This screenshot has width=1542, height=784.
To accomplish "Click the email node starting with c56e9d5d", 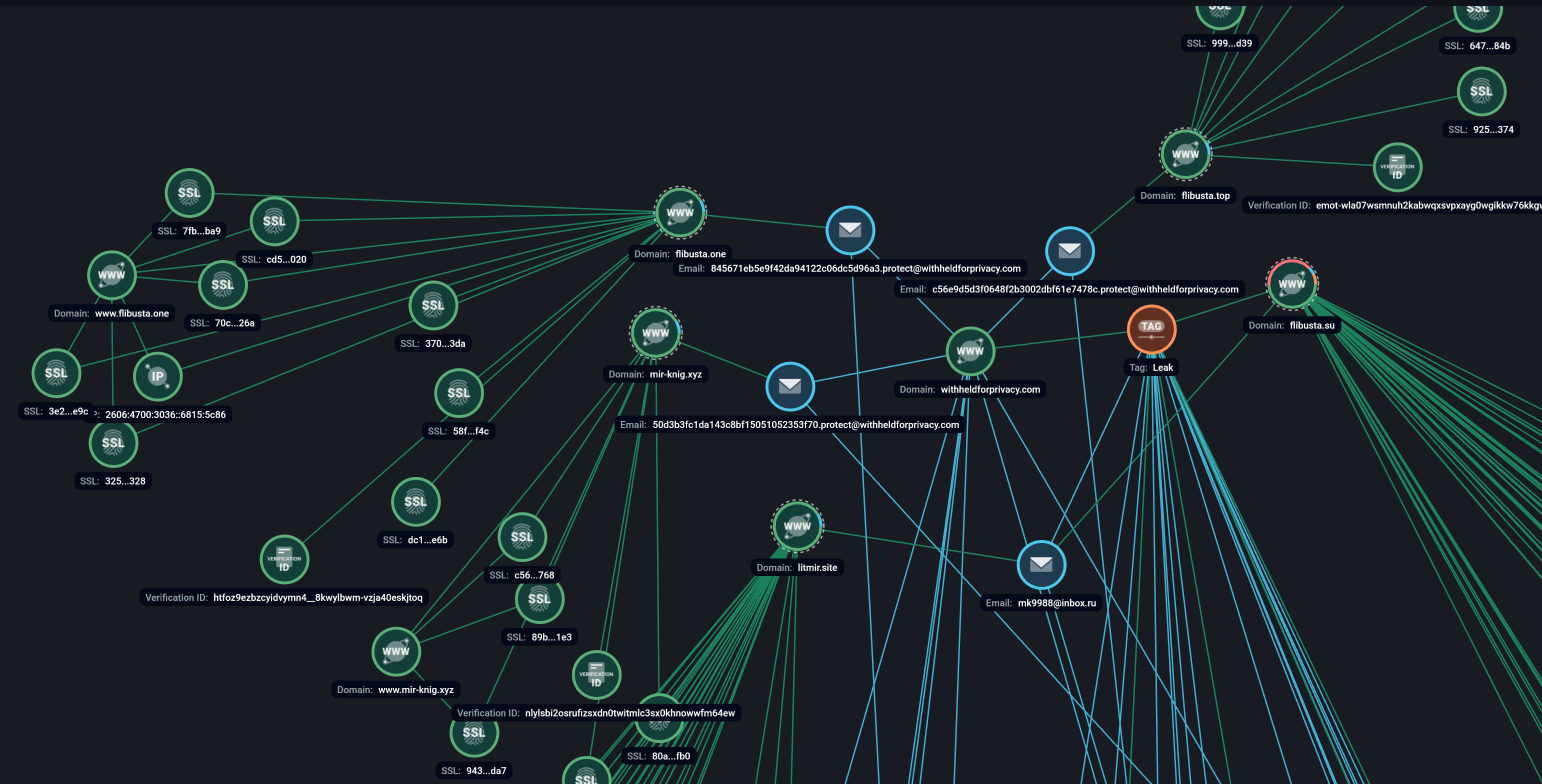I will click(1069, 251).
